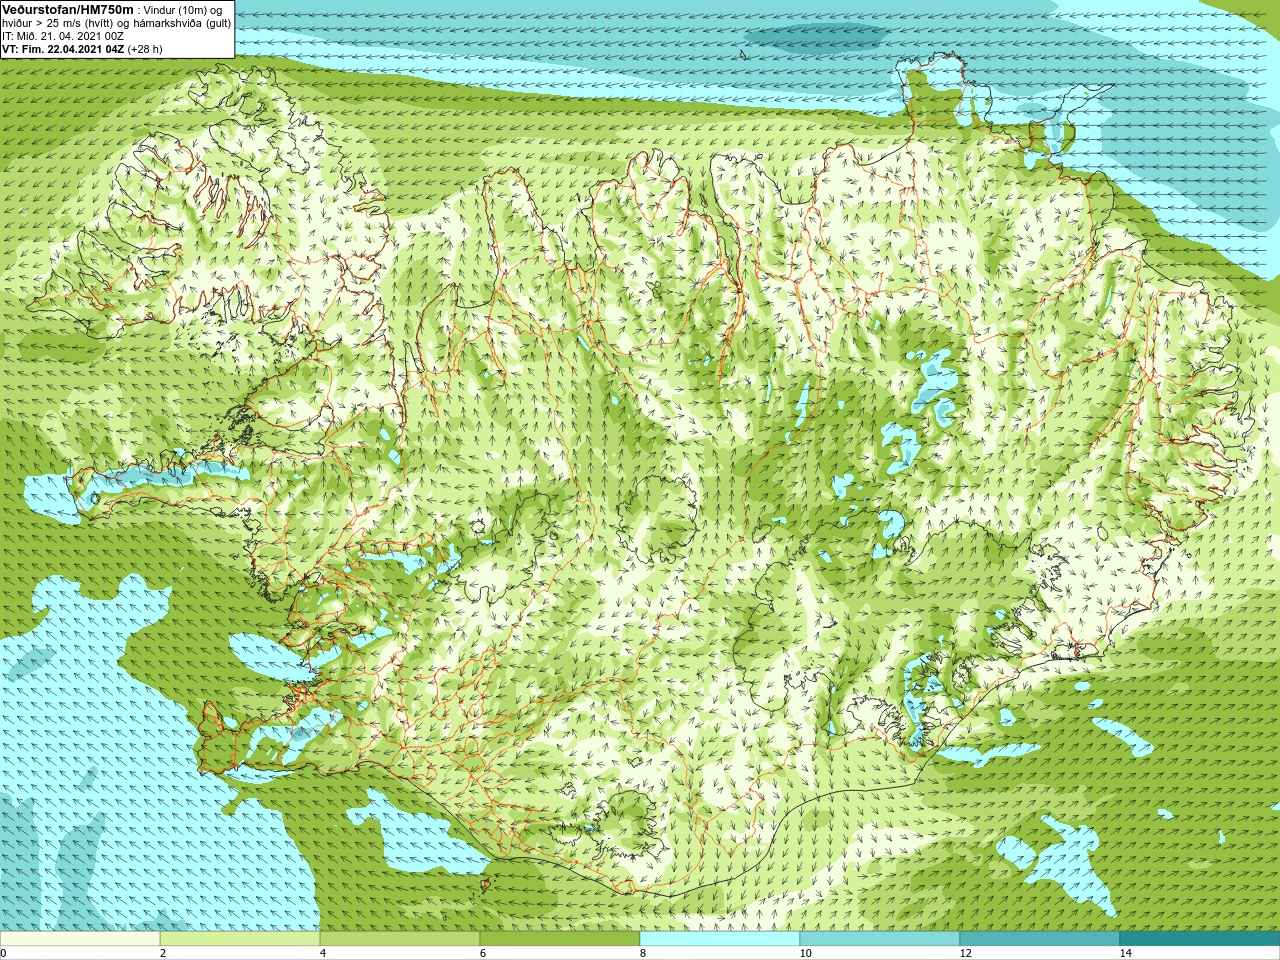The image size is (1280, 960).
Task: Select the 12–14 teal legend swatch
Action: click(1040, 939)
